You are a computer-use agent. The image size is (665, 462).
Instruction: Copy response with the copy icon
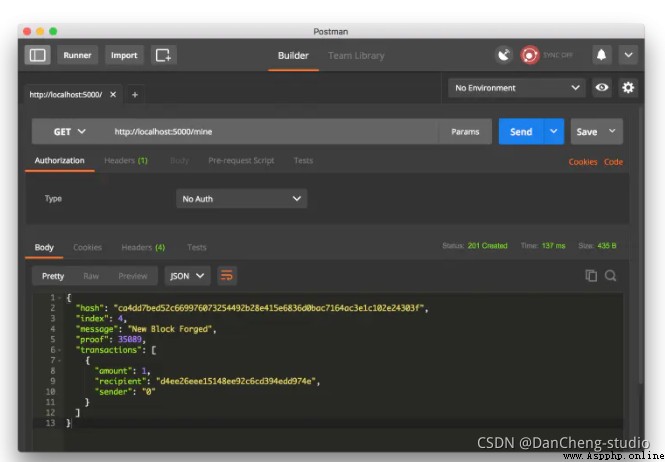tap(591, 276)
